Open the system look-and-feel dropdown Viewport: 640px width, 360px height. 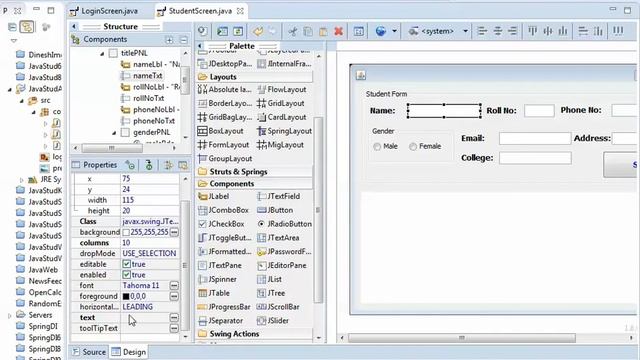click(x=465, y=31)
